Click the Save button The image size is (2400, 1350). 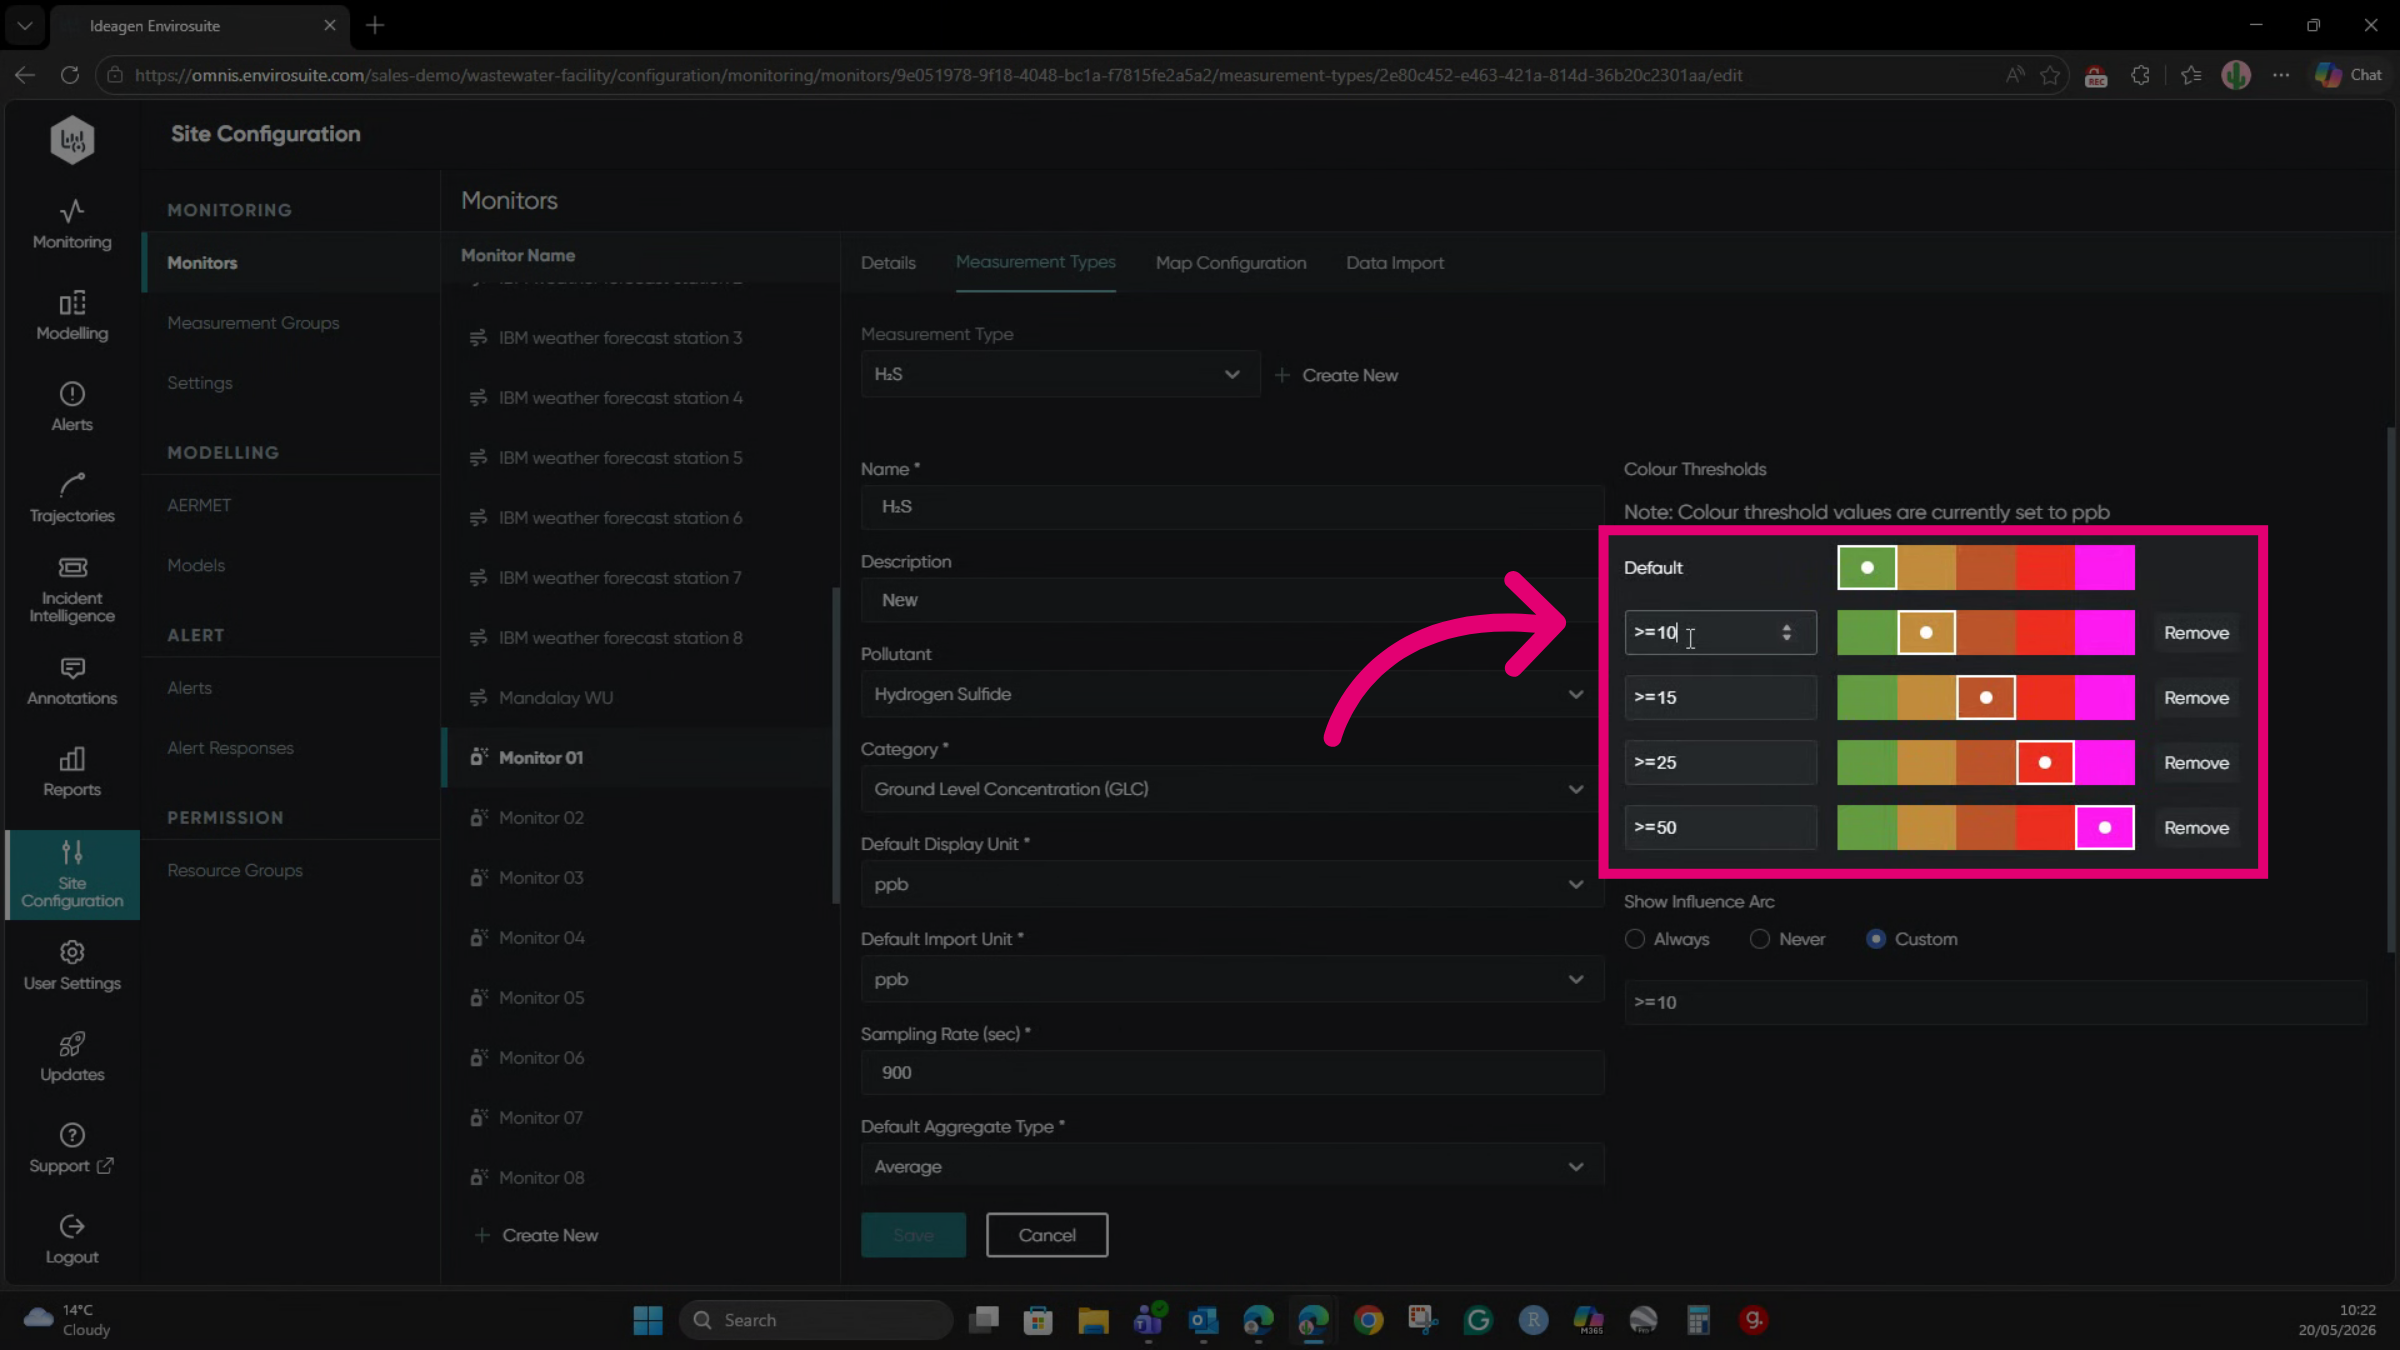coord(913,1235)
